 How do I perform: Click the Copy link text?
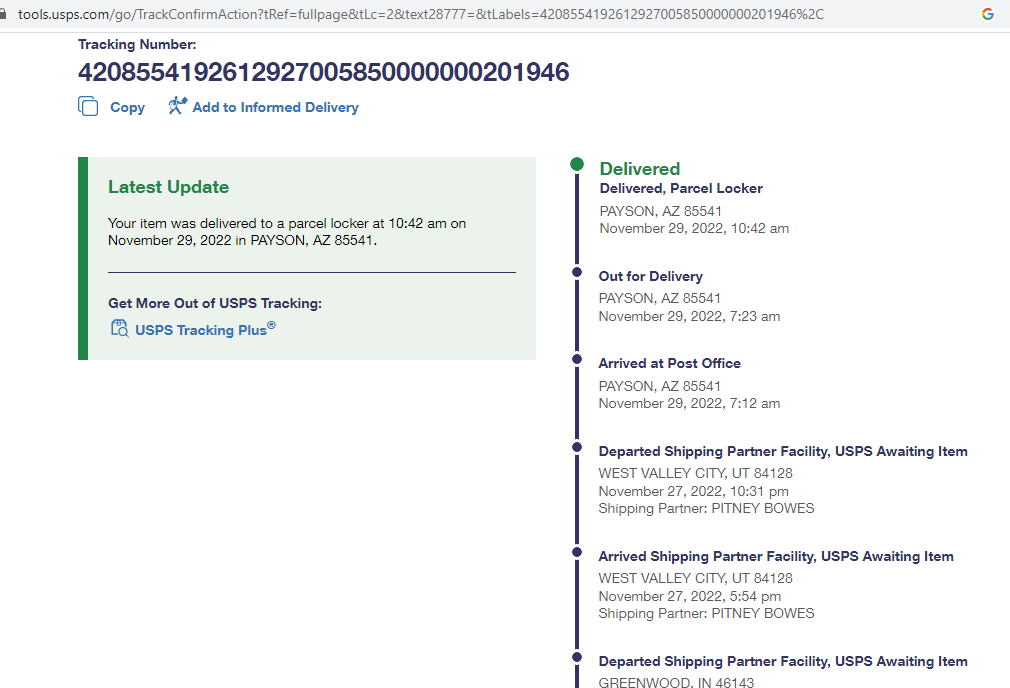click(x=127, y=107)
